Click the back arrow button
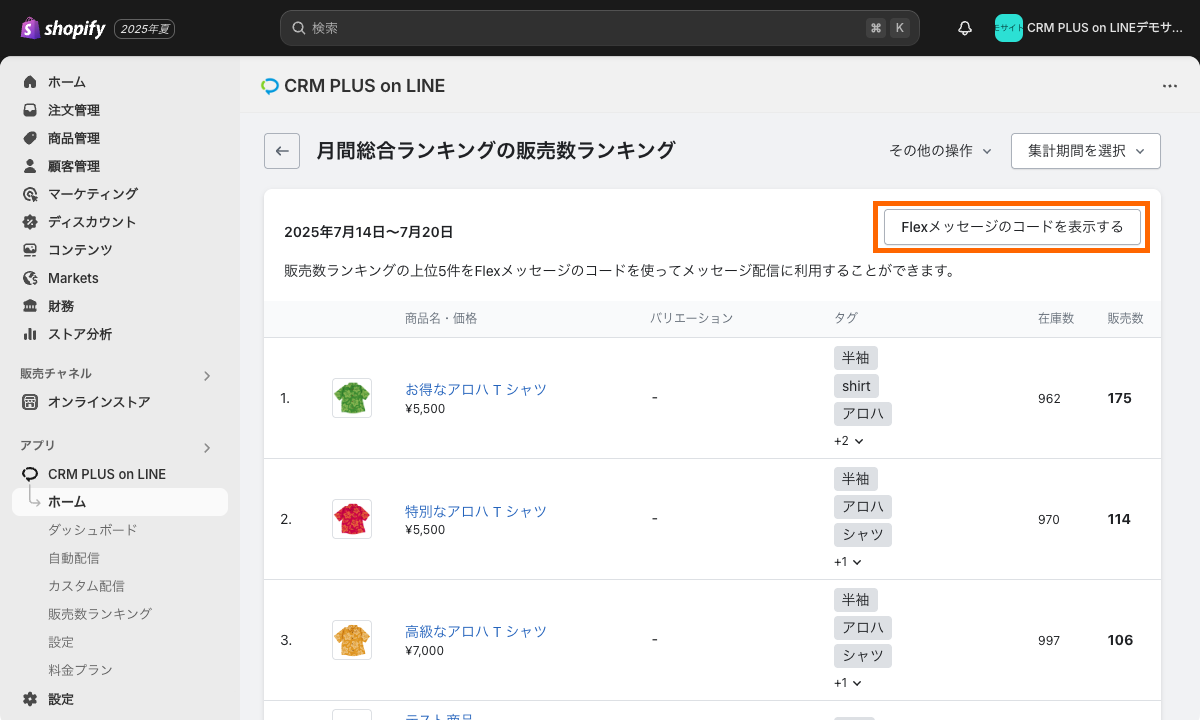This screenshot has width=1200, height=720. (282, 151)
